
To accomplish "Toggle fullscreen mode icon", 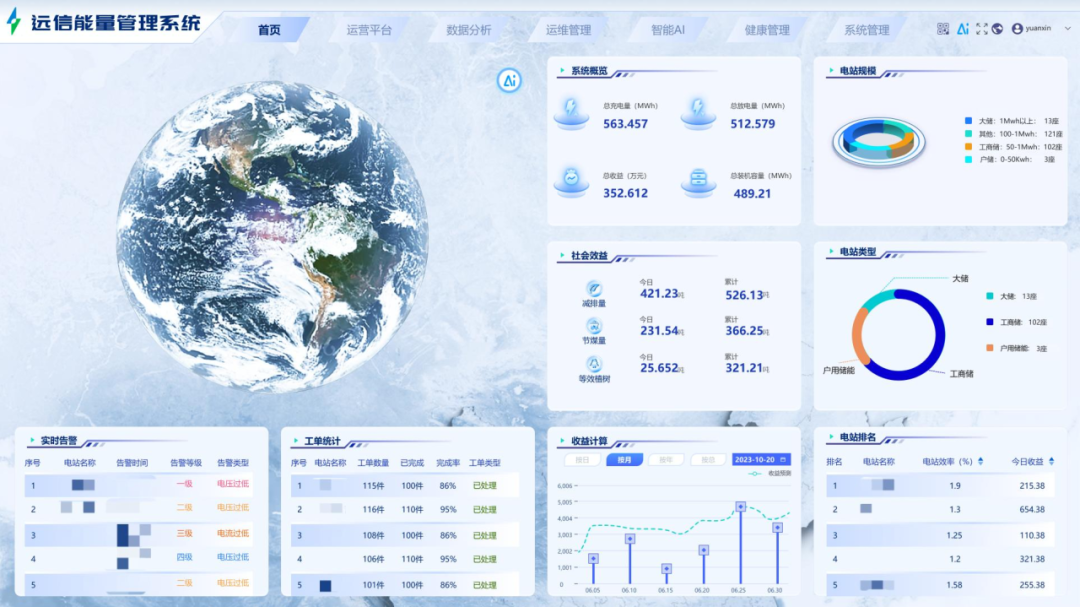I will [x=981, y=29].
